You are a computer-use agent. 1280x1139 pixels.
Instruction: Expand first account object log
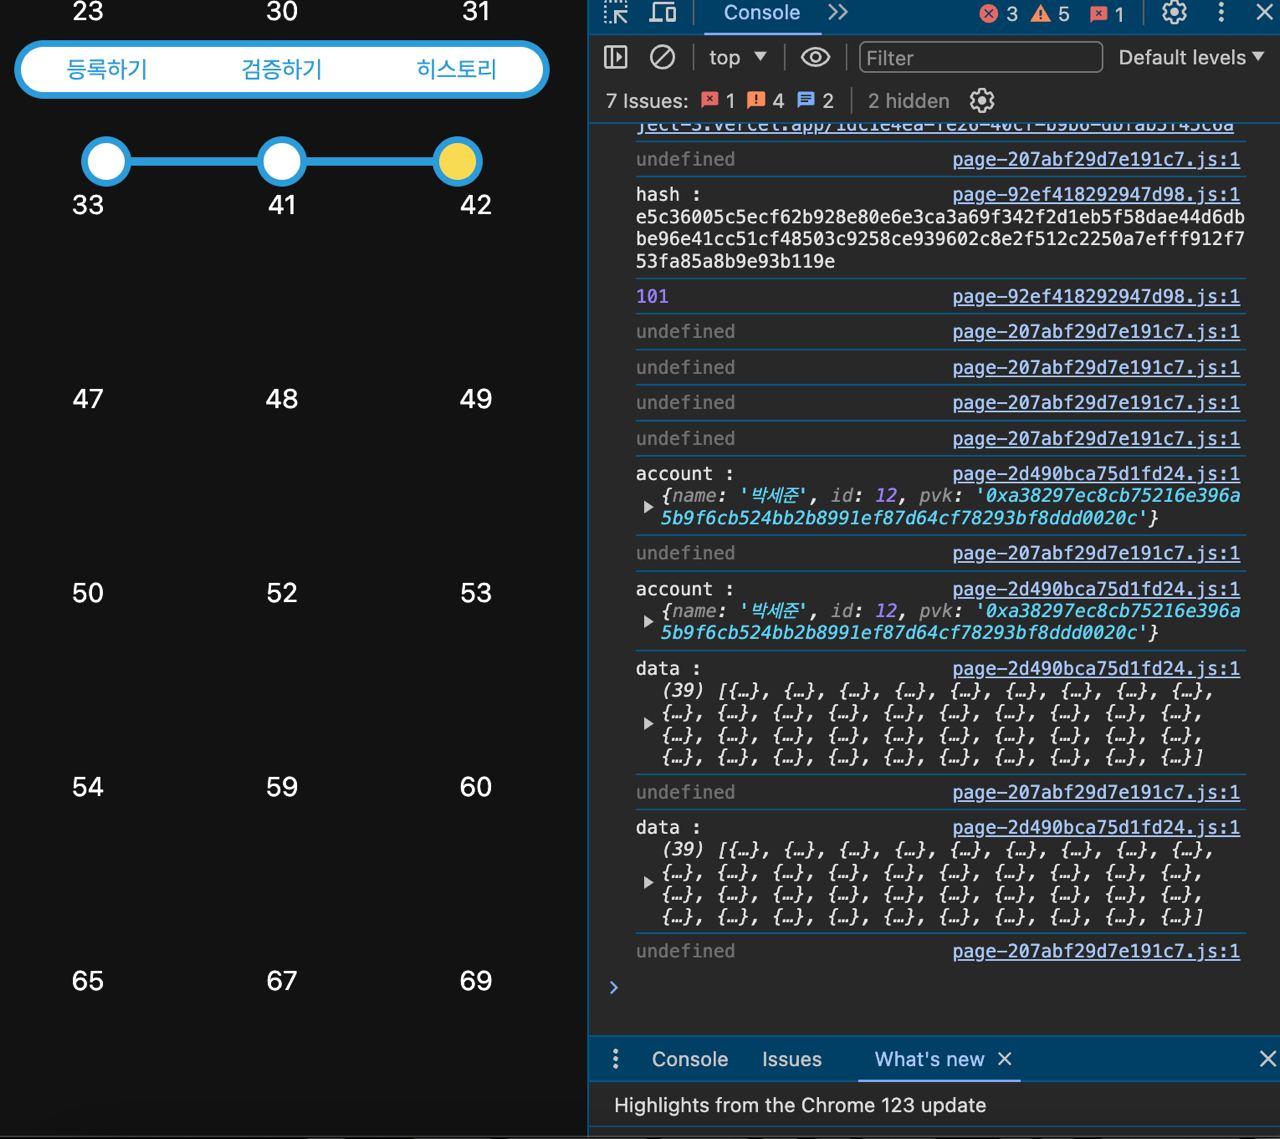click(648, 507)
